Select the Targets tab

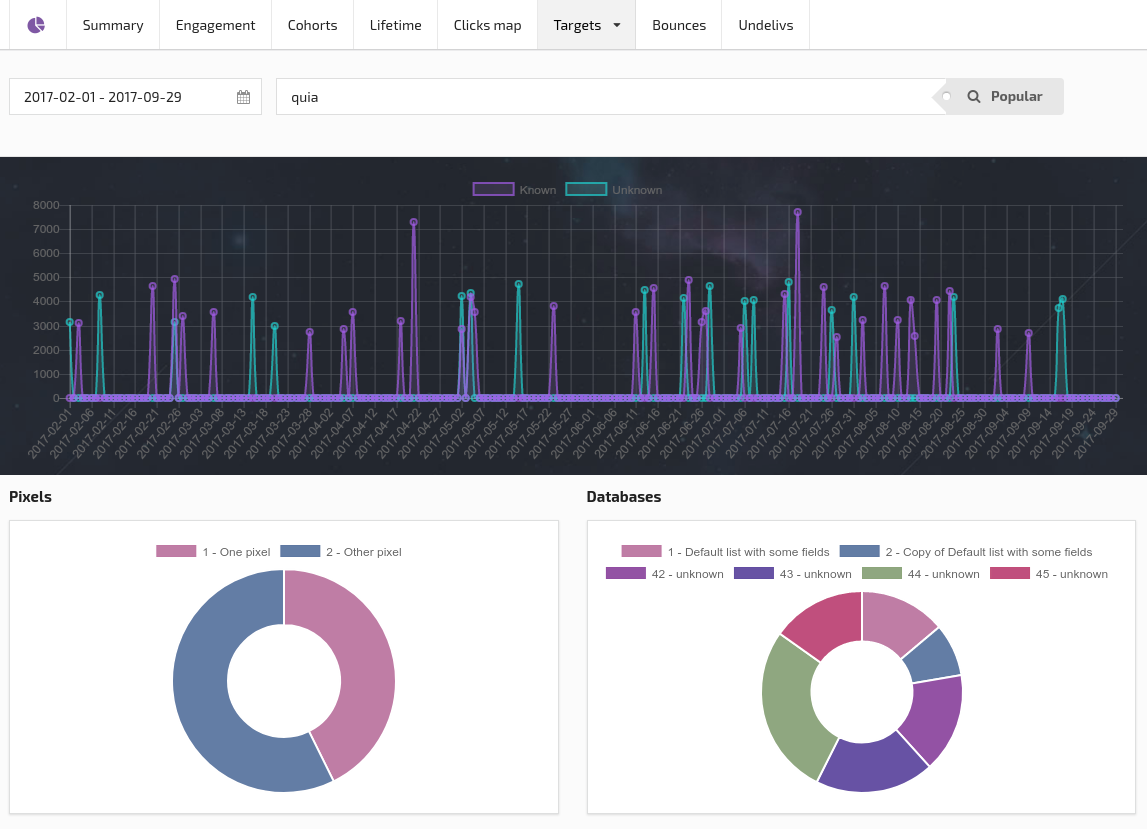pyautogui.click(x=587, y=25)
